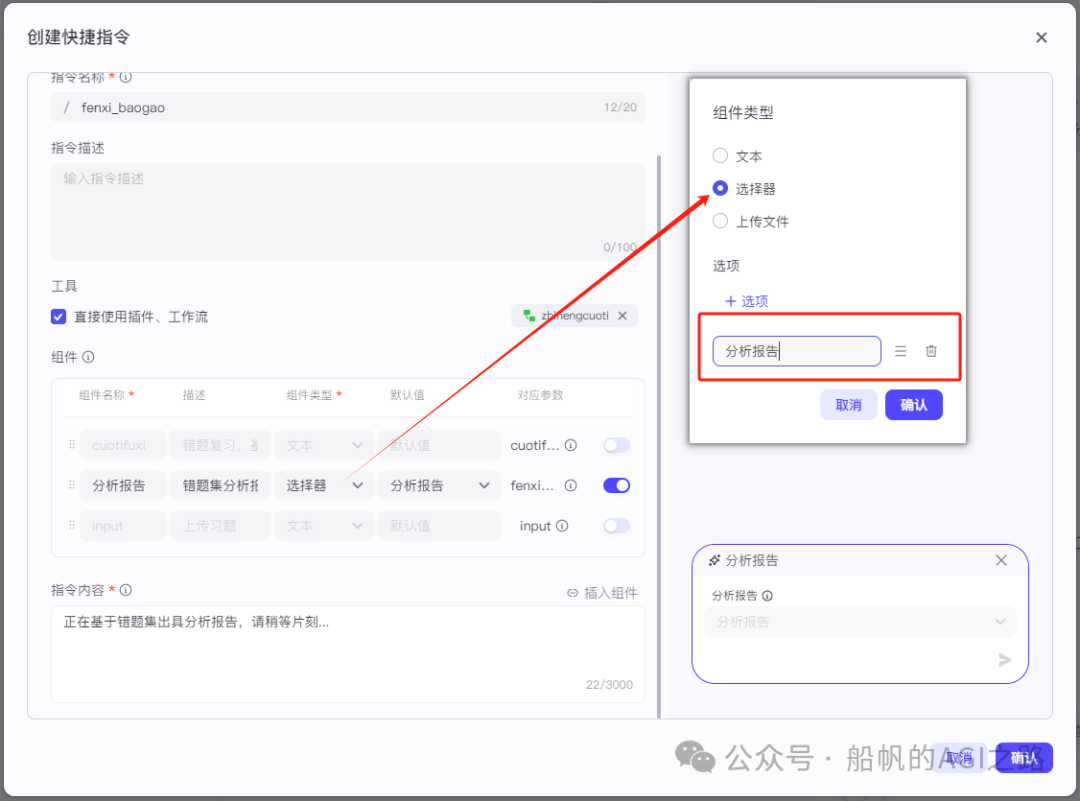Enable the input row toggle
This screenshot has width=1080, height=801.
616,526
